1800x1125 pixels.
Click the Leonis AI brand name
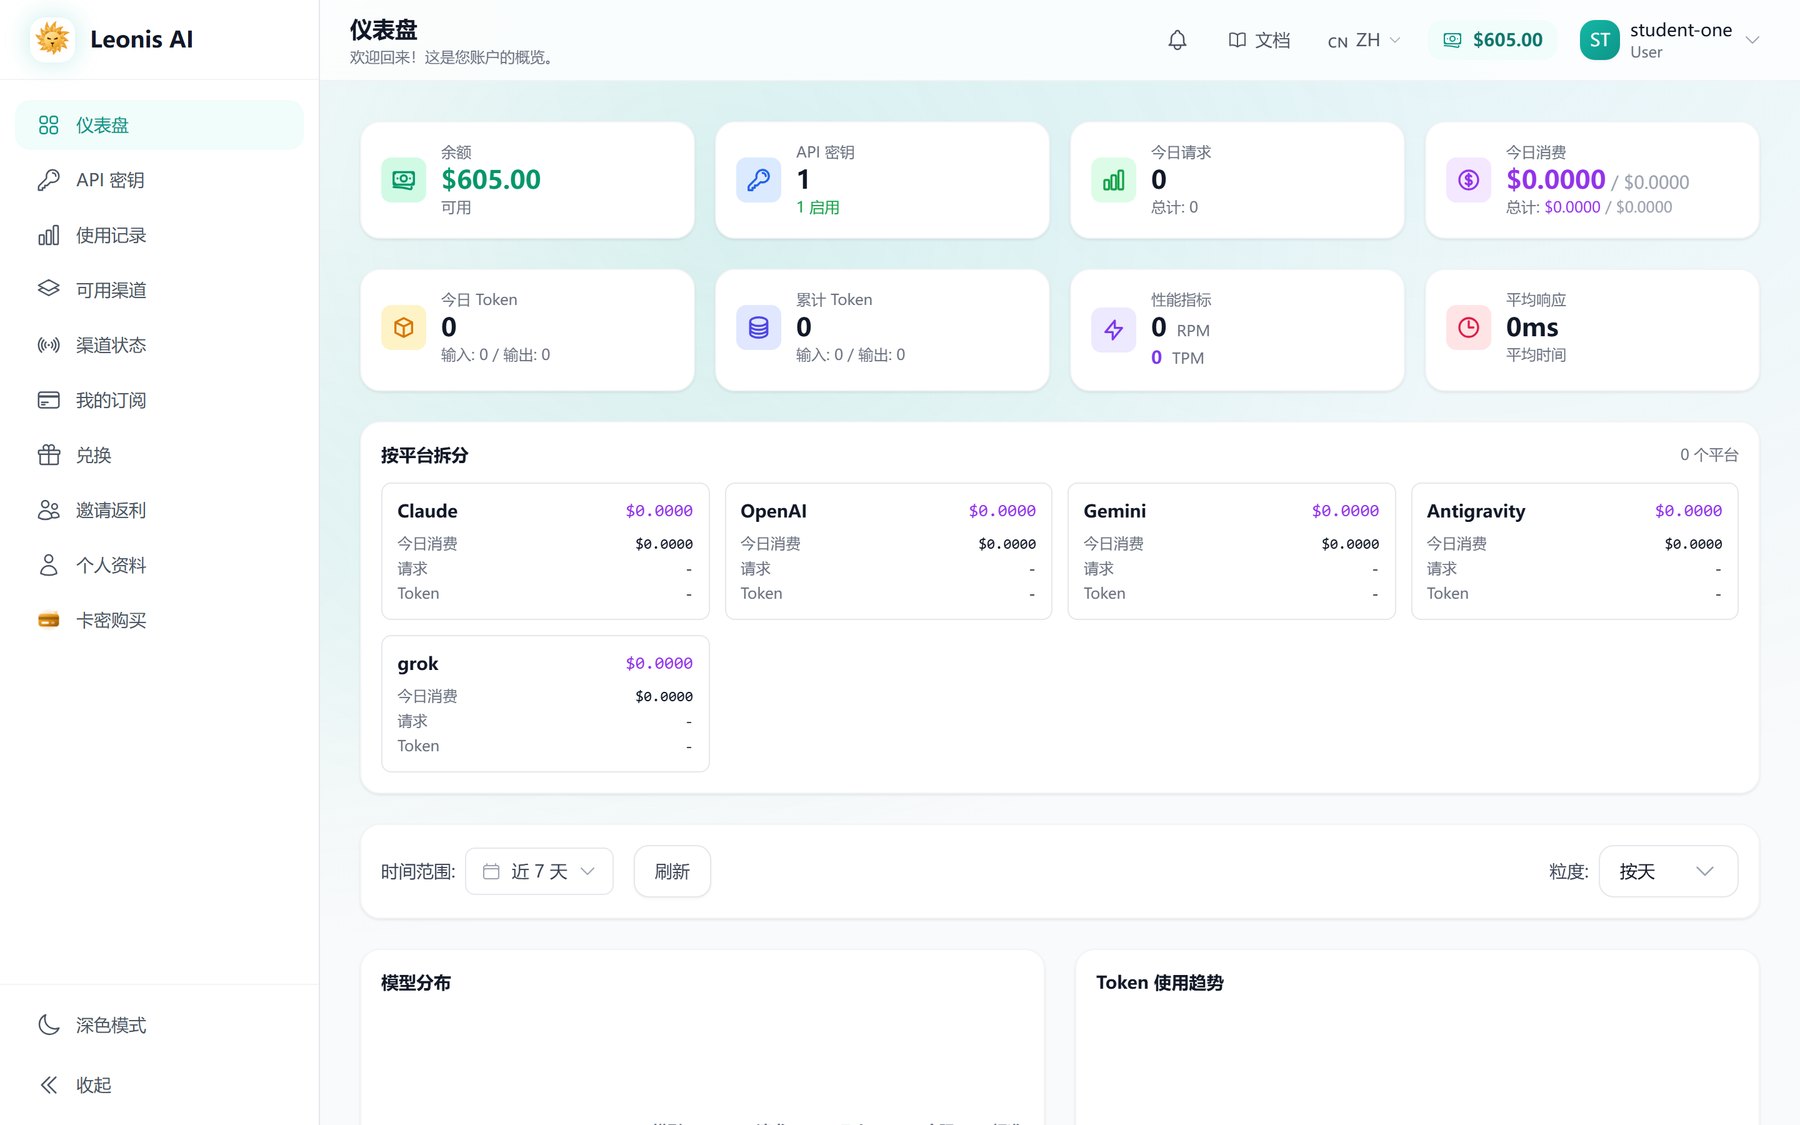(141, 39)
